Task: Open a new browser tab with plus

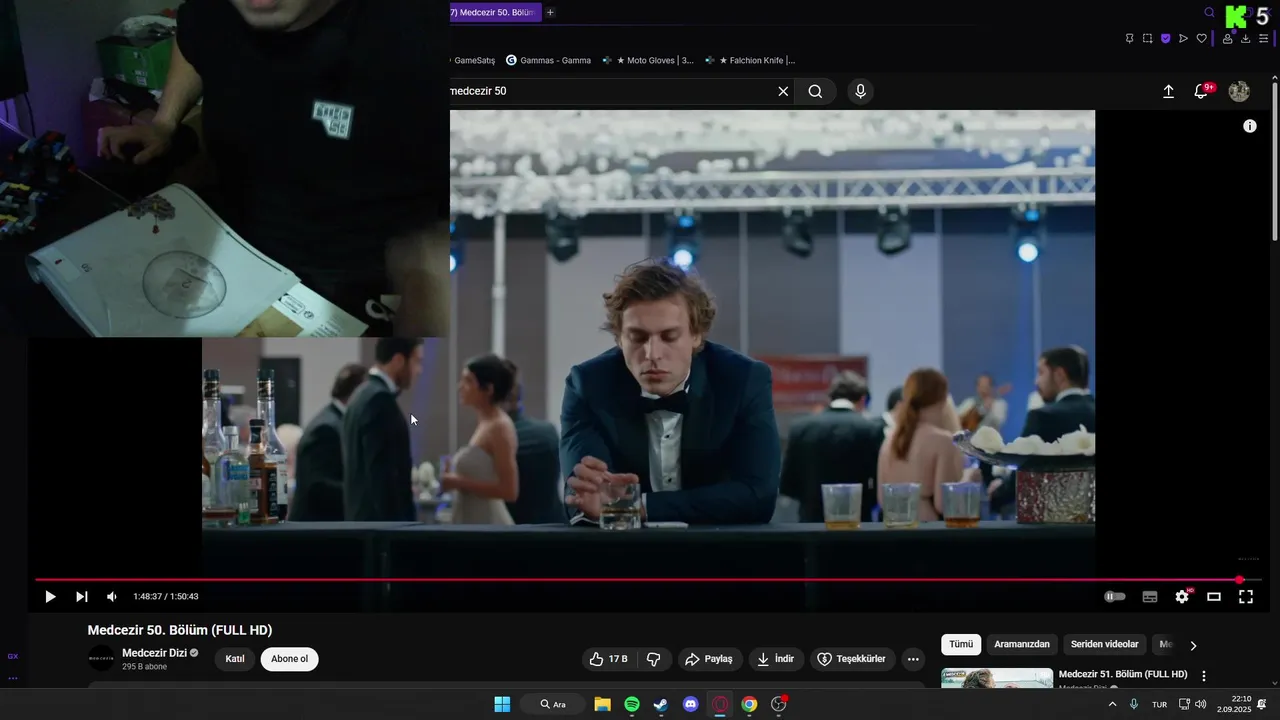Action: 550,12
